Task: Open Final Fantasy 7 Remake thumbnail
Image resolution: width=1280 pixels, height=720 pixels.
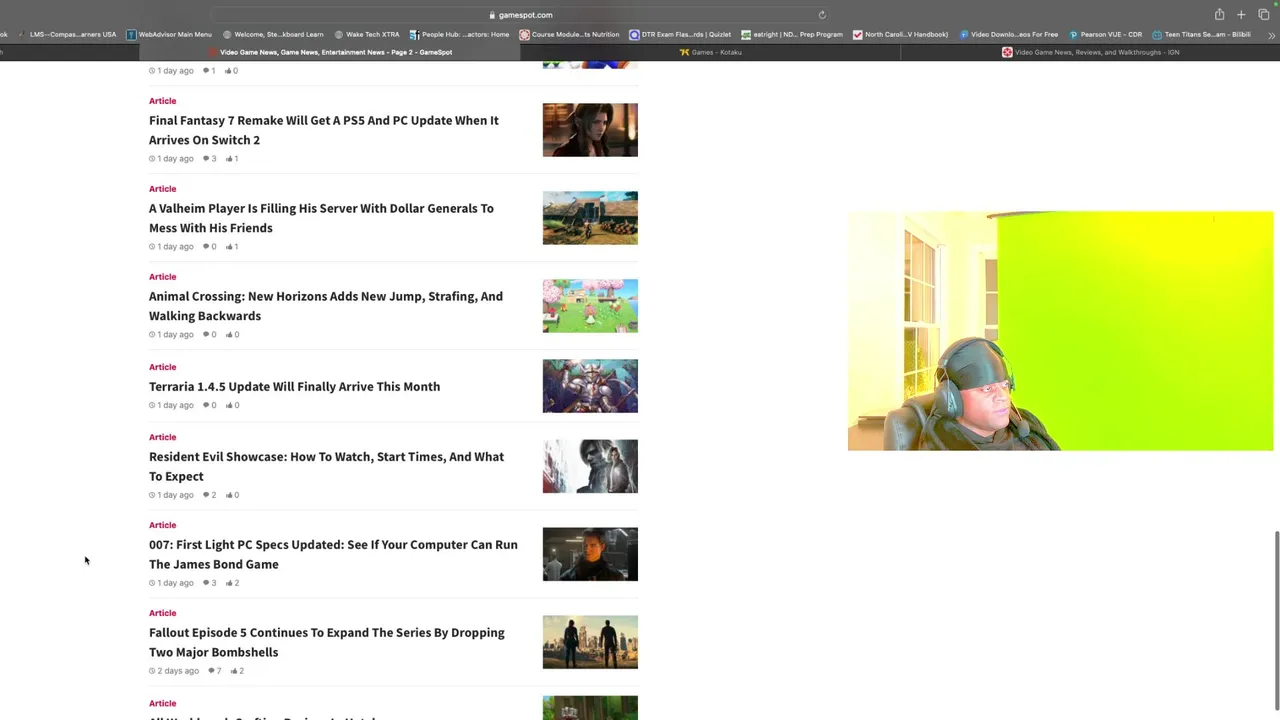Action: (590, 130)
